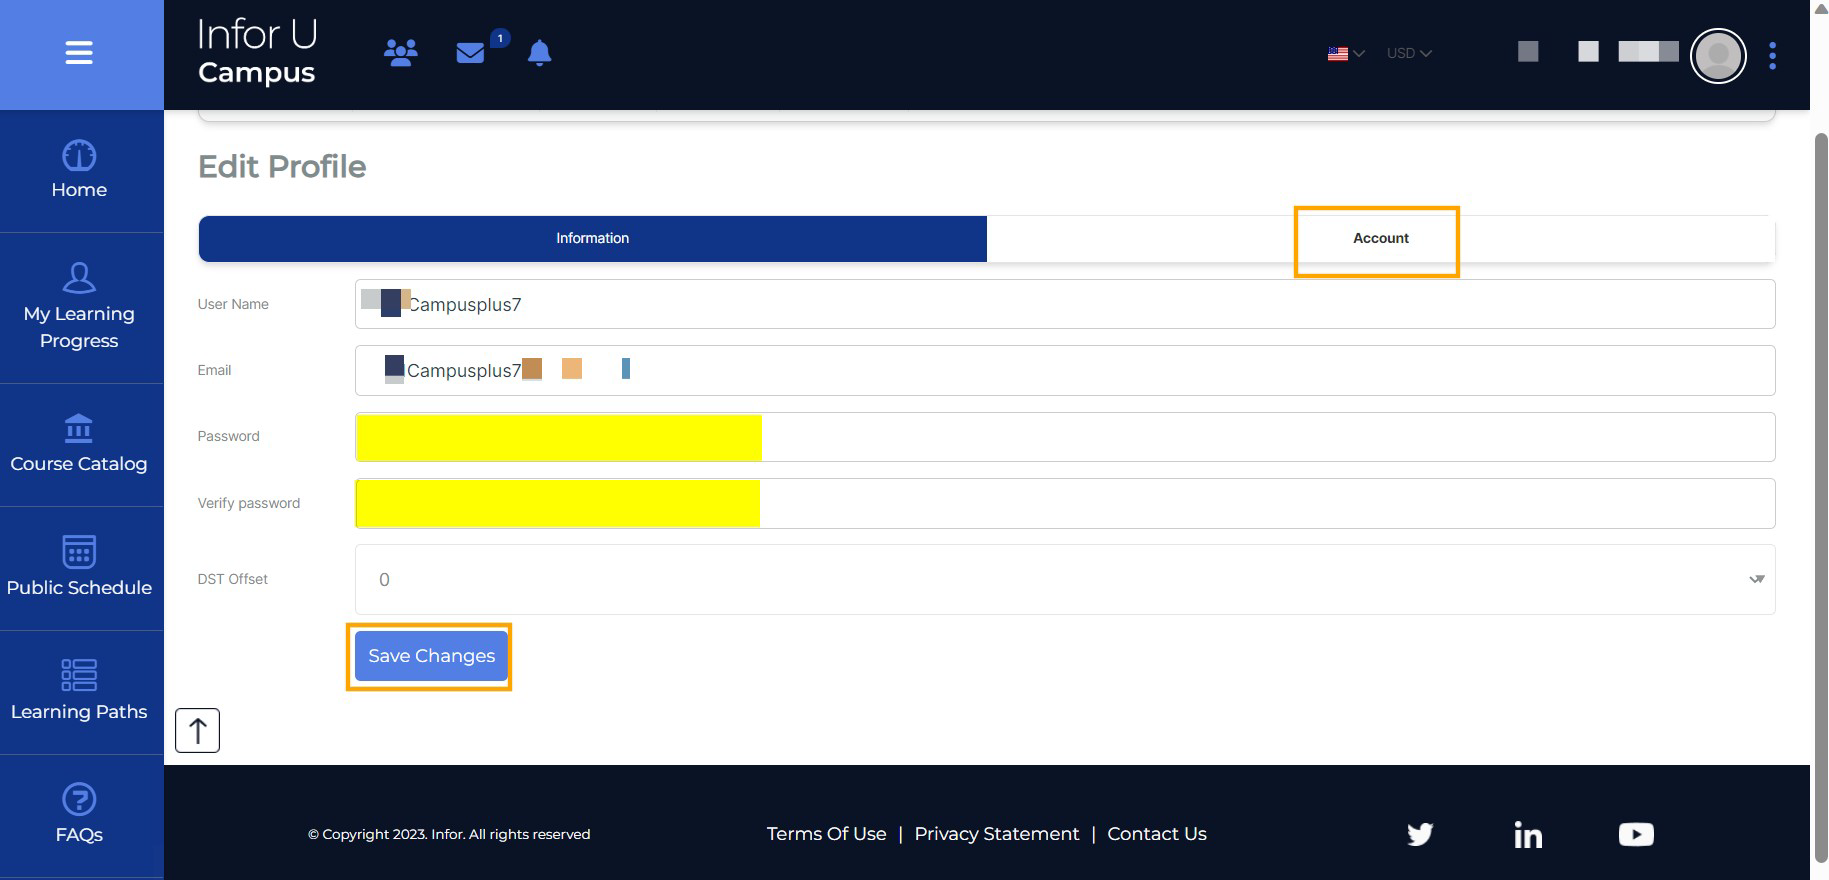Open the Terms Of Use link
This screenshot has height=880, width=1829.
[826, 834]
